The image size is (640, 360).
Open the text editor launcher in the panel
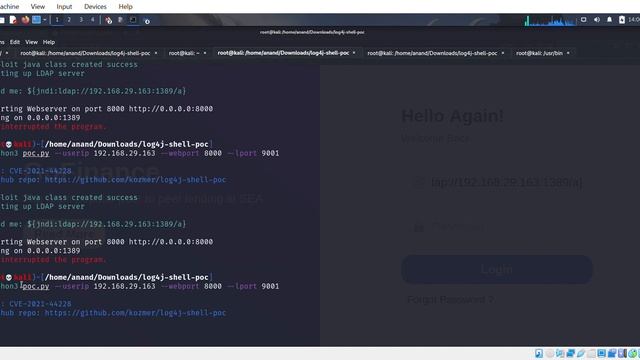pos(13,20)
